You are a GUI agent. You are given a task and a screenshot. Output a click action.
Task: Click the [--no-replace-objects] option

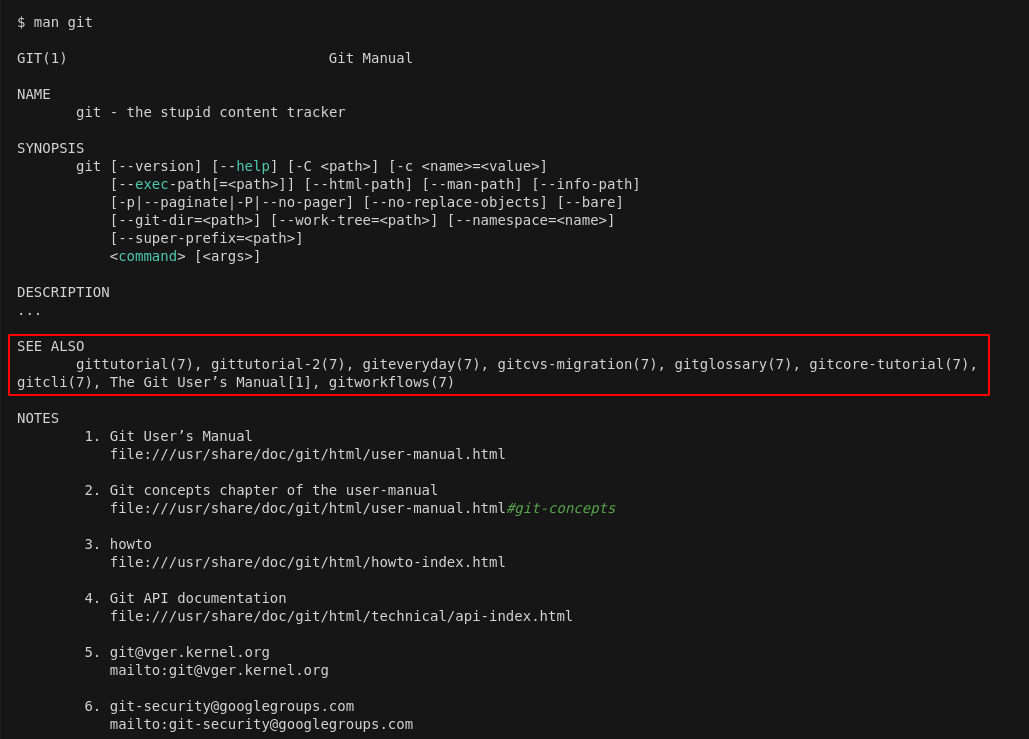pyautogui.click(x=455, y=202)
